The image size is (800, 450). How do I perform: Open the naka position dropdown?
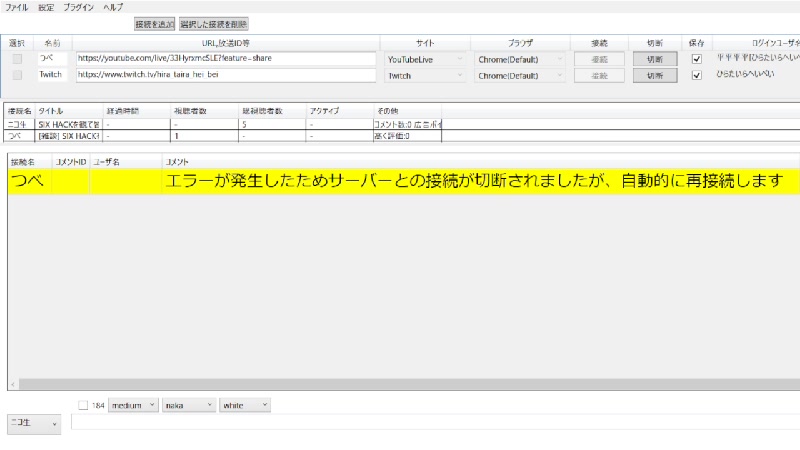(189, 405)
